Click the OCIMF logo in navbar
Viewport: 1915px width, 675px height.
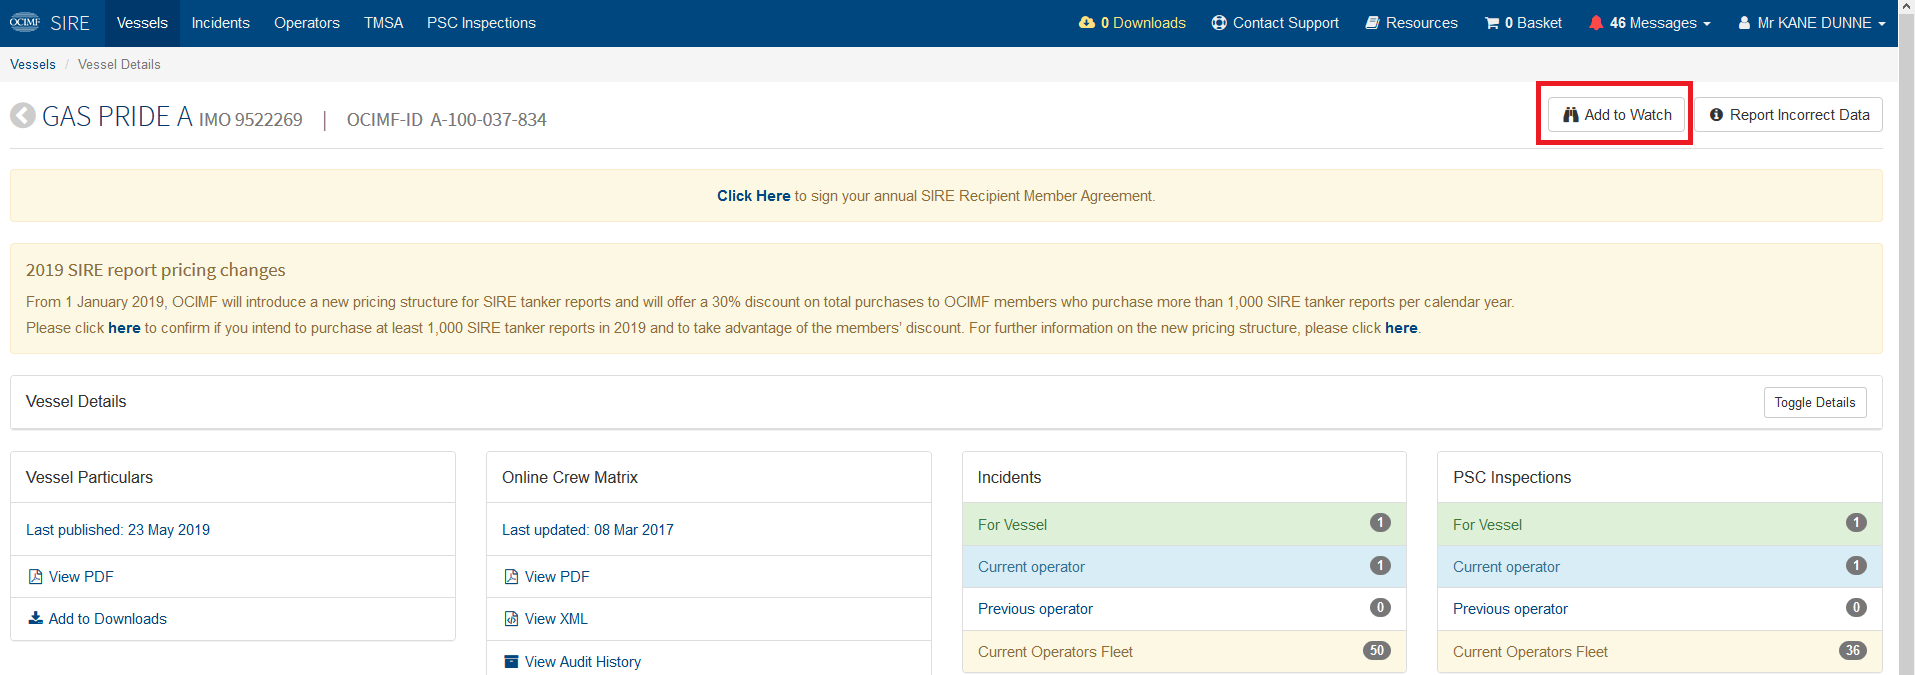(25, 22)
